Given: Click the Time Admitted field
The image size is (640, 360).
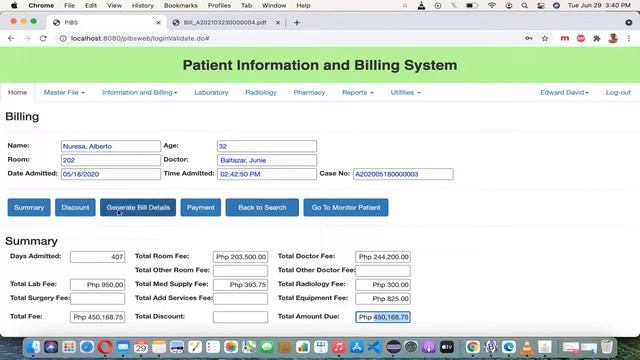Looking at the screenshot, I should pyautogui.click(x=267, y=174).
